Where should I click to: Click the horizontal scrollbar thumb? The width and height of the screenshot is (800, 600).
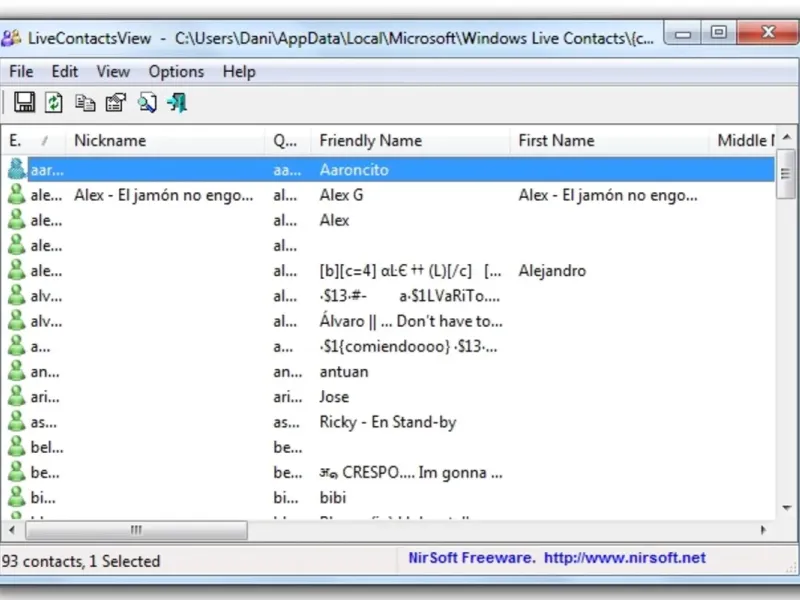click(x=137, y=530)
